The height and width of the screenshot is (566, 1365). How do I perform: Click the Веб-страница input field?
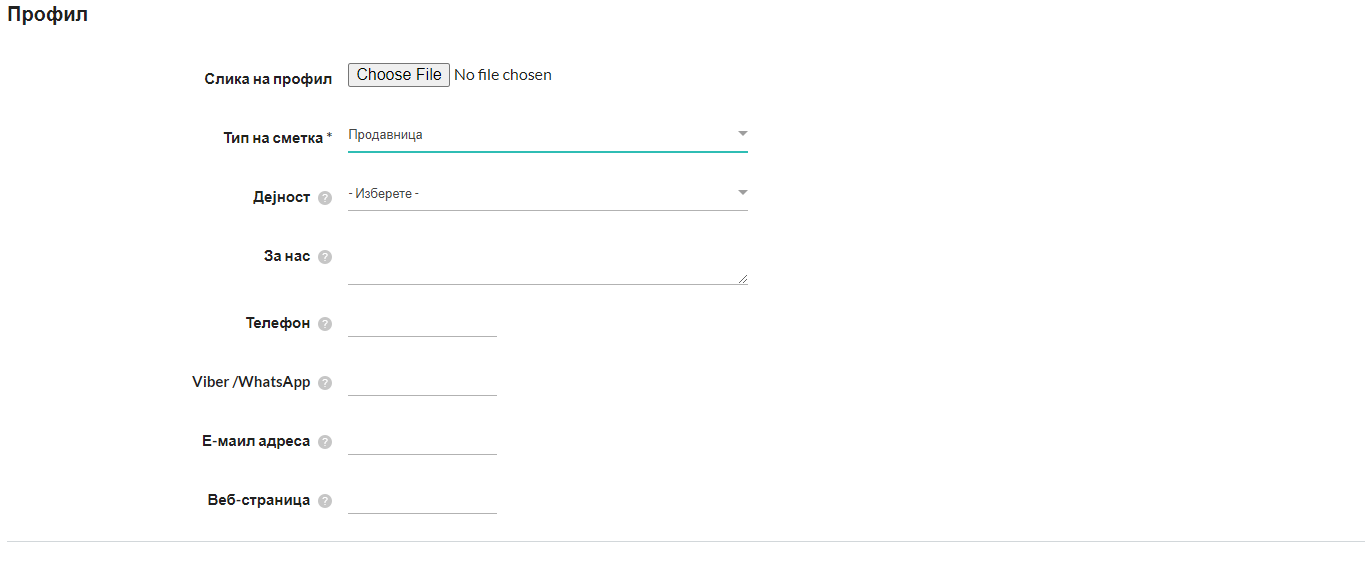(422, 499)
